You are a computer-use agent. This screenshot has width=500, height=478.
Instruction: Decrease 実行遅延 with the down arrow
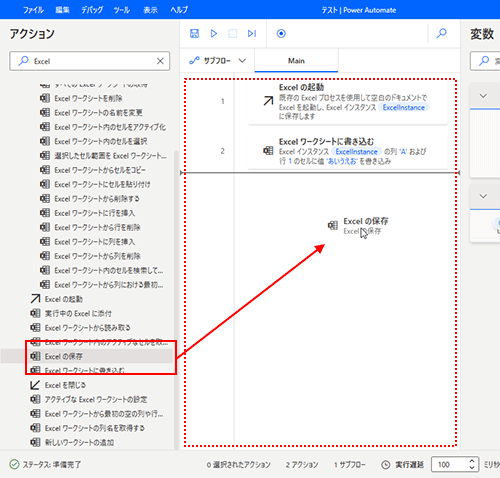click(x=472, y=467)
